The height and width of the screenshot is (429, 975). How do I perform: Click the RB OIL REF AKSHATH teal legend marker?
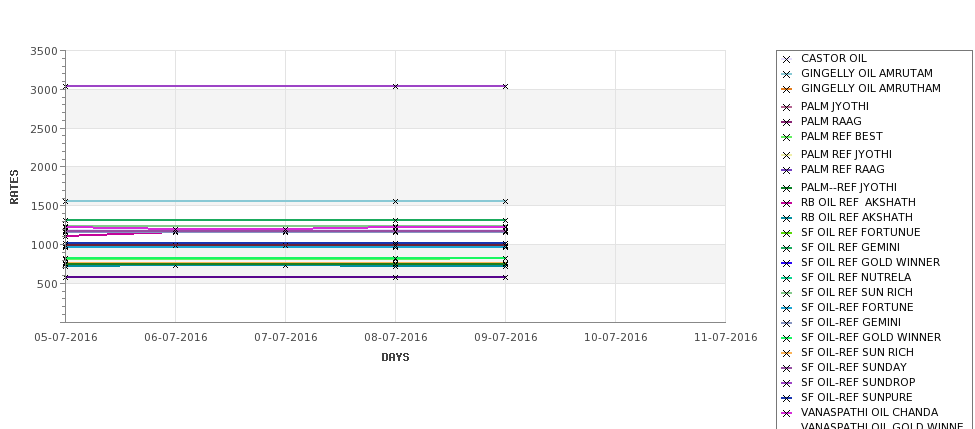click(786, 218)
